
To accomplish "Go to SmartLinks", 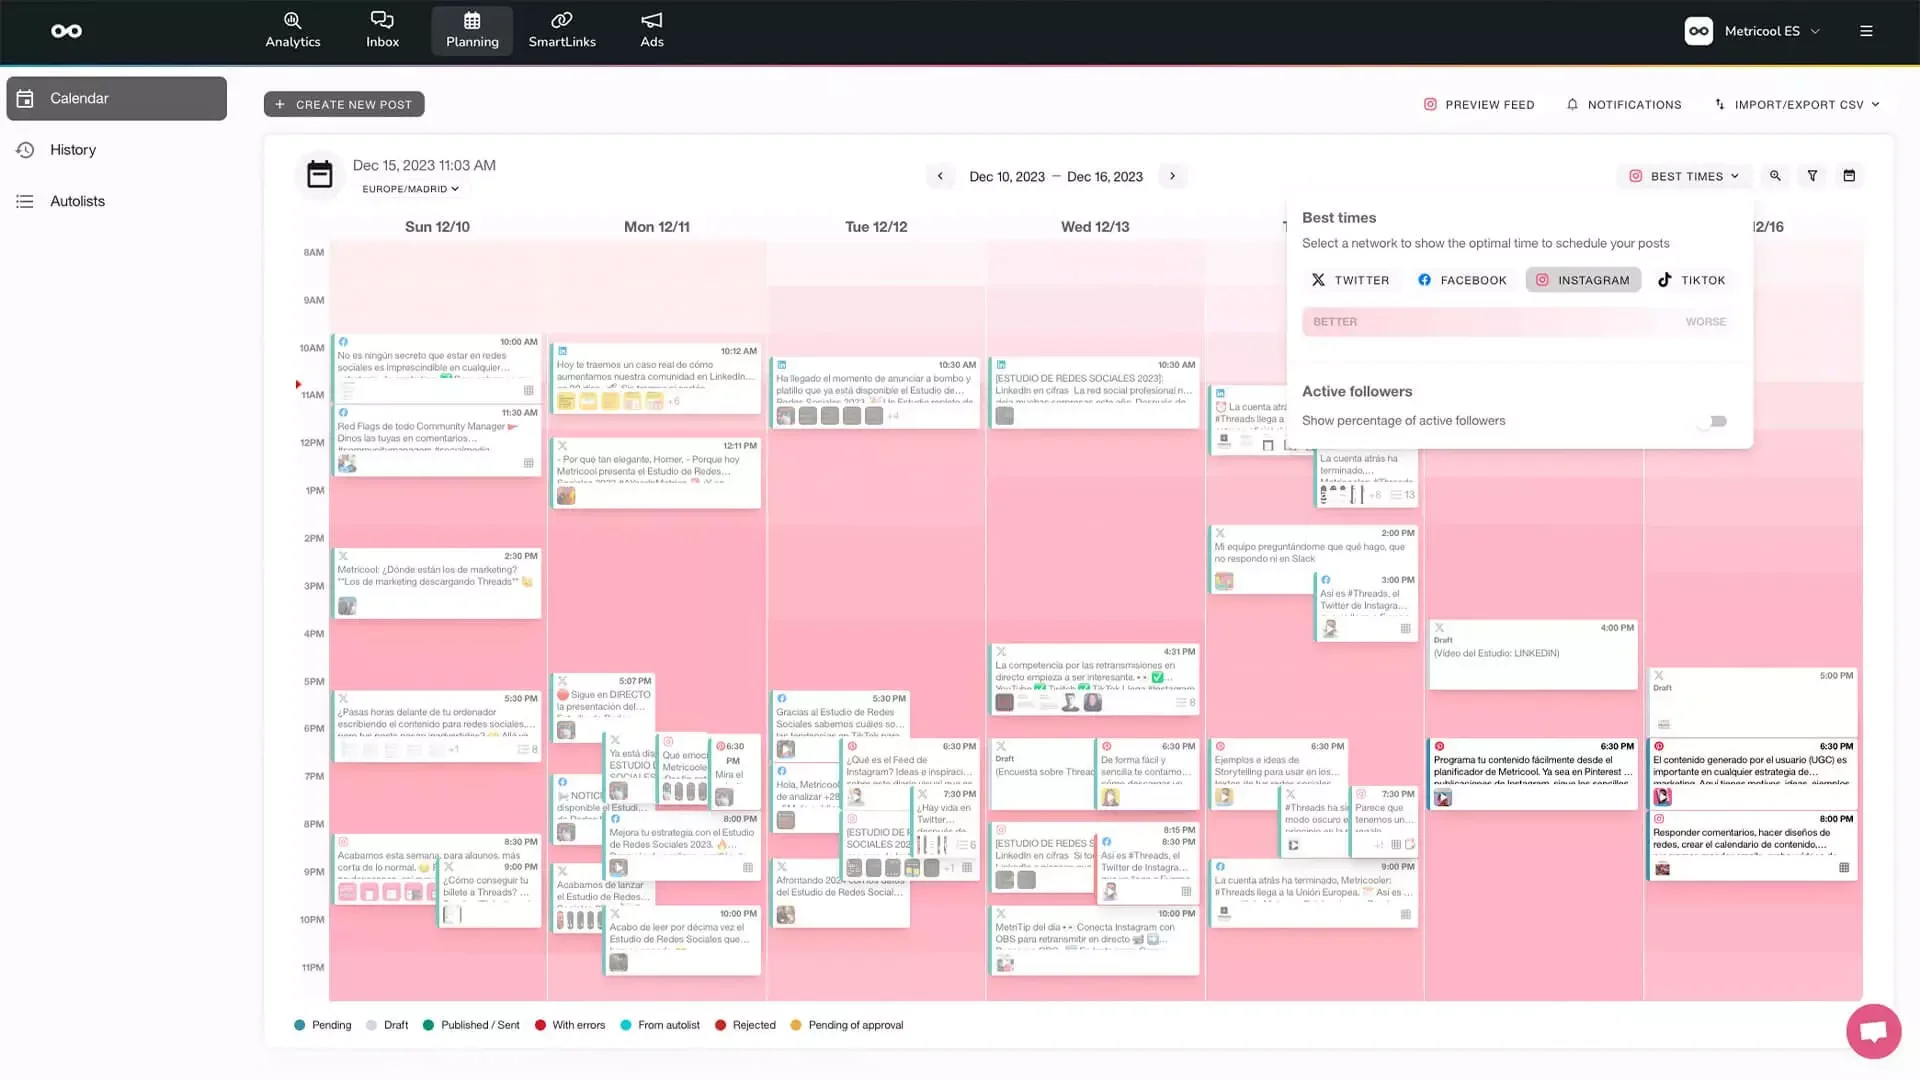I will 562,30.
